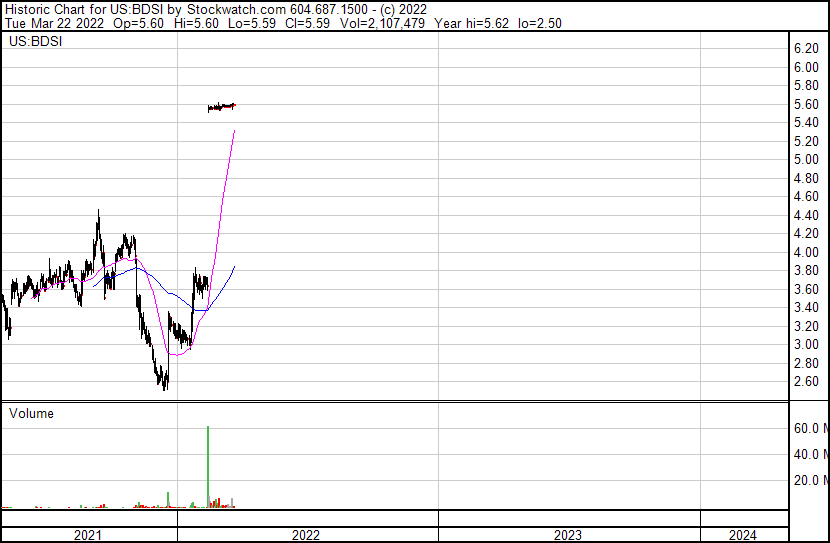Click the 5.60 price axis label

point(806,104)
